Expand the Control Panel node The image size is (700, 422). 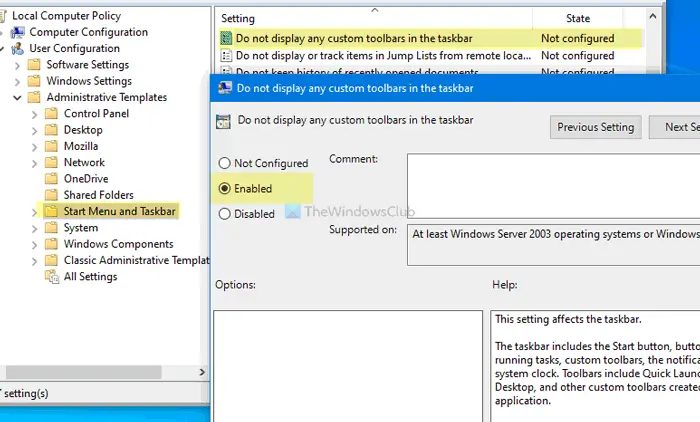pyautogui.click(x=34, y=115)
